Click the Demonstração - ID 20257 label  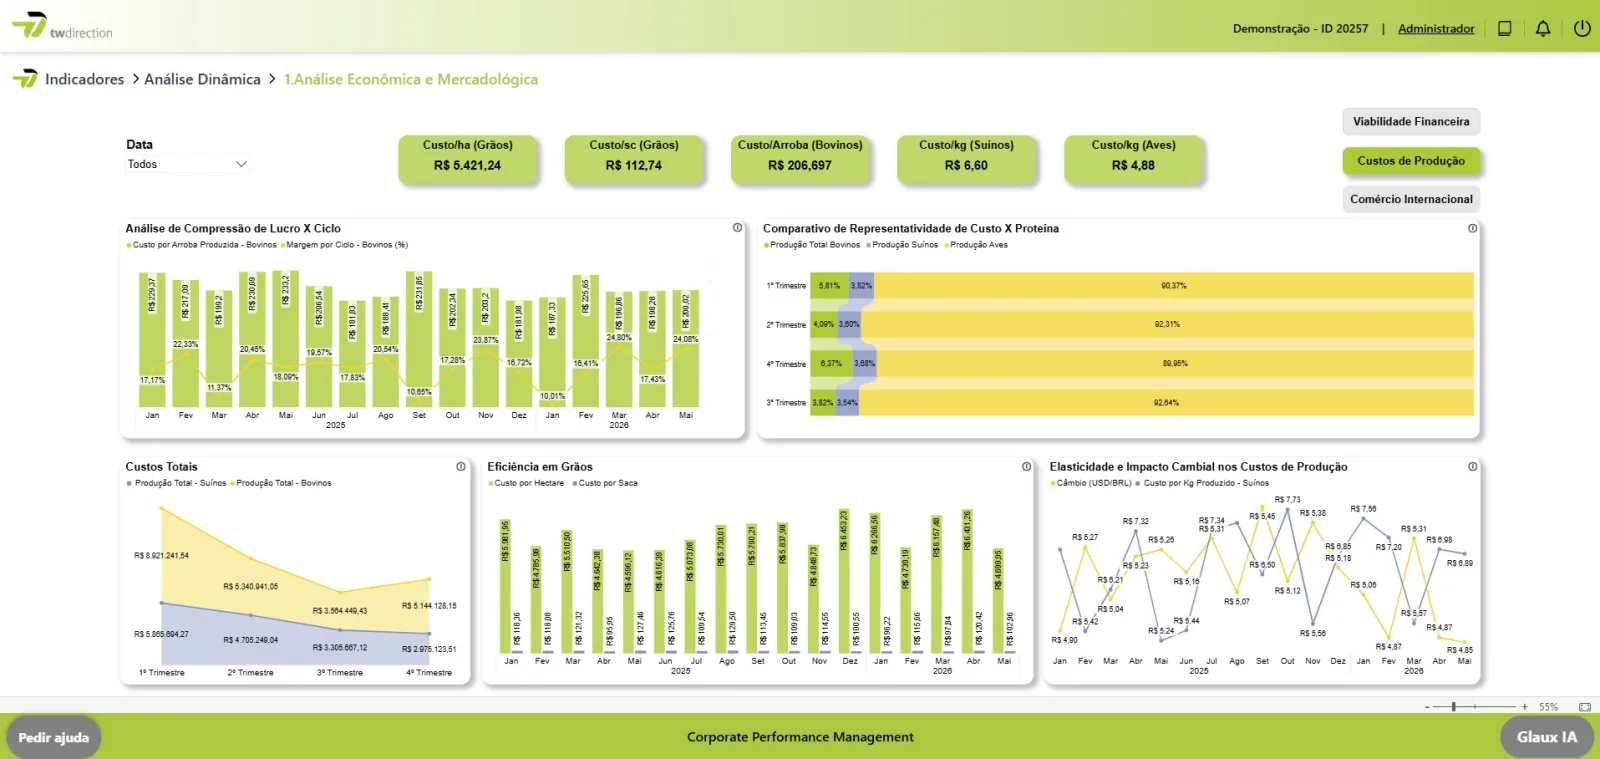(x=1300, y=29)
